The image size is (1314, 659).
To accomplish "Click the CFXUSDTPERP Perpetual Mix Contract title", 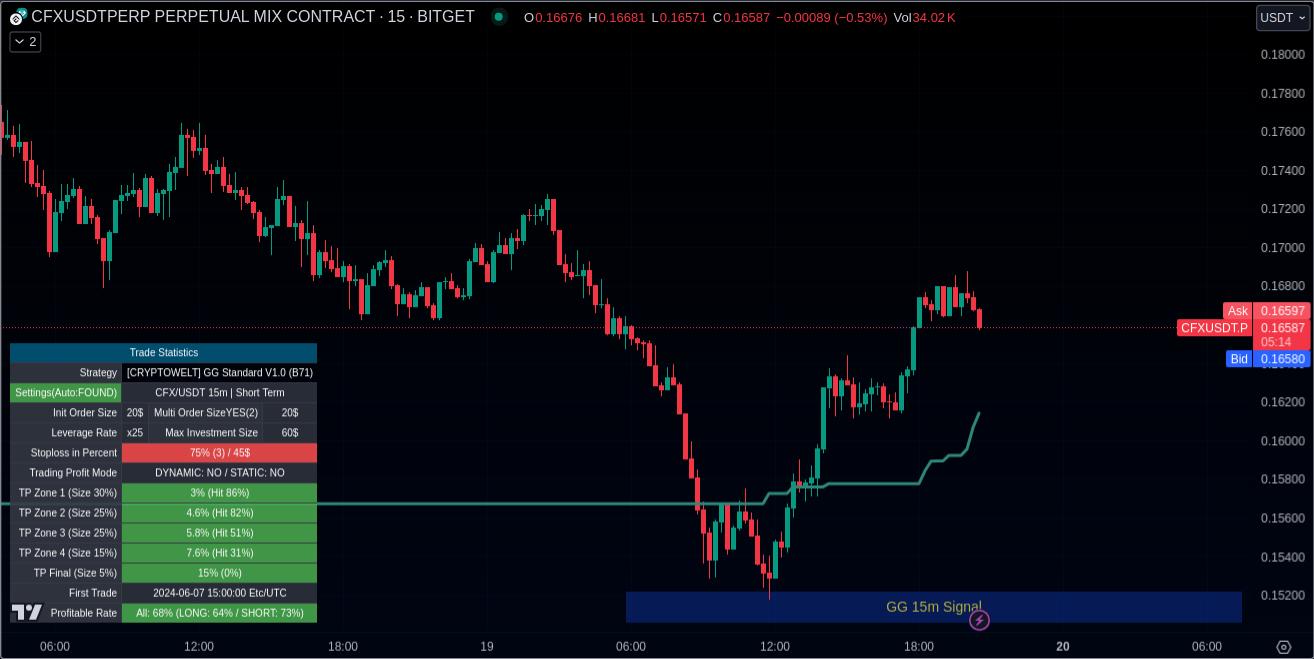I will [253, 17].
